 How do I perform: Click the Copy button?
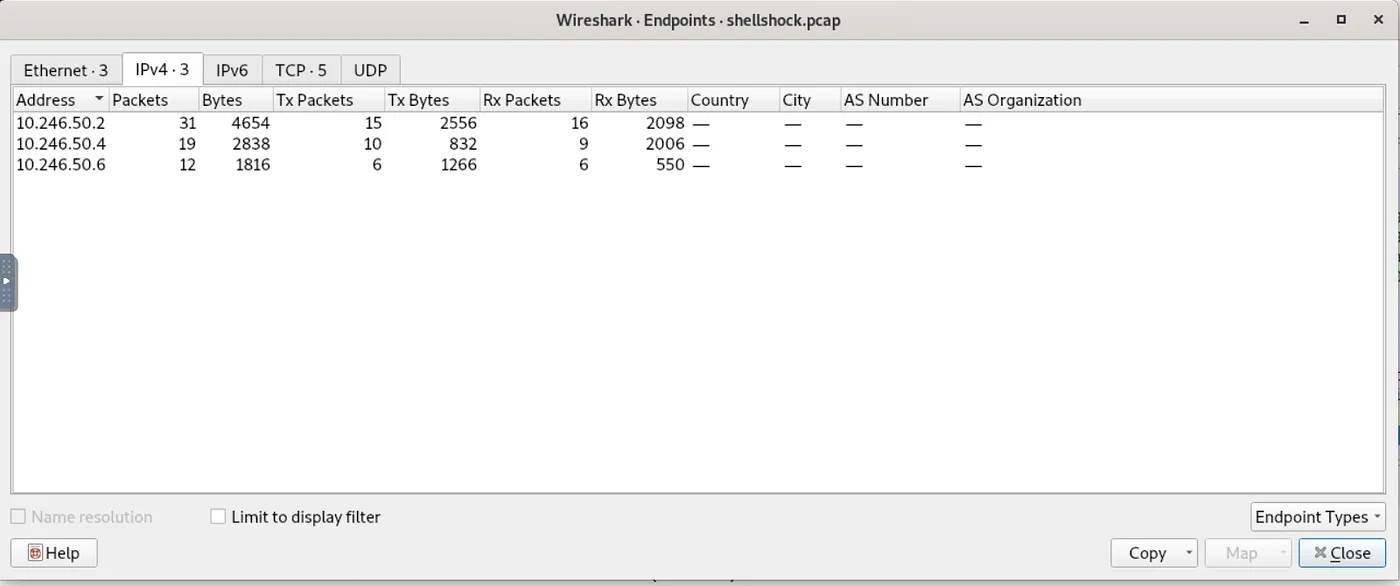click(x=1146, y=553)
